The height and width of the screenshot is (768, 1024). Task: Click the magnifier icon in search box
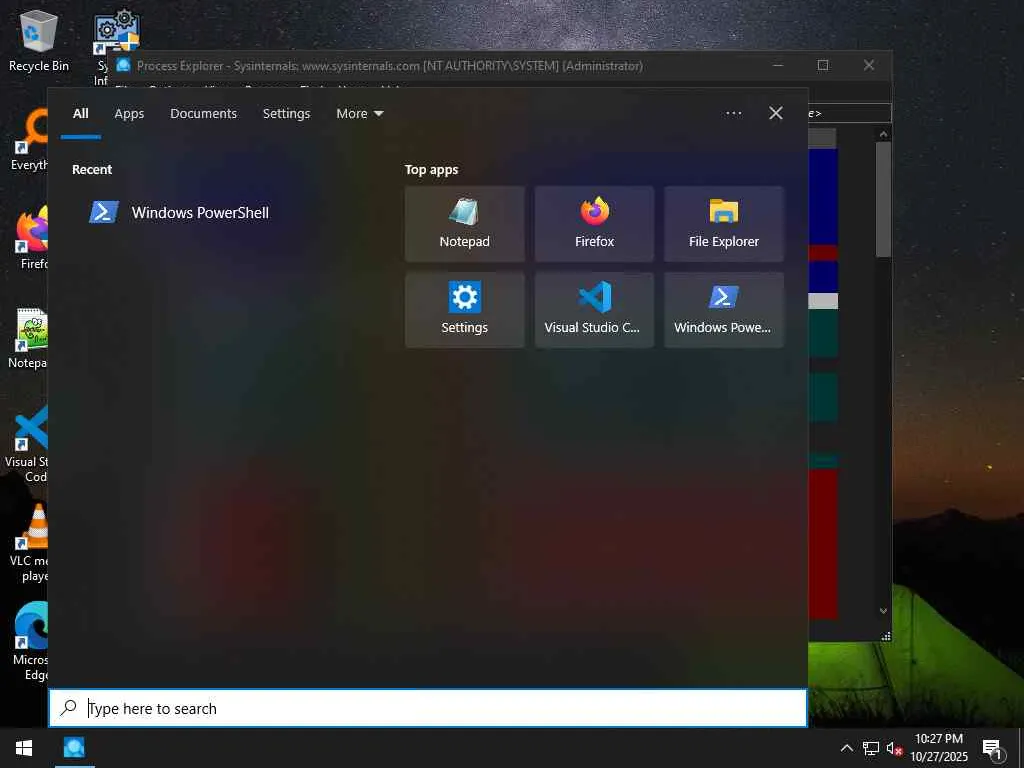pos(68,708)
